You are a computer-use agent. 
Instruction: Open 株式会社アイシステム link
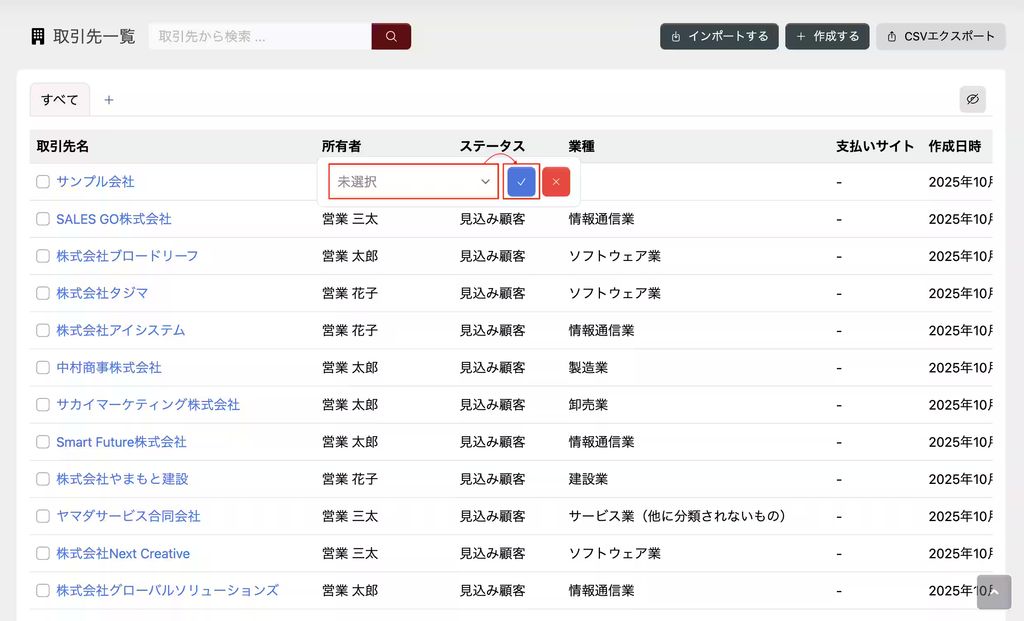click(121, 330)
